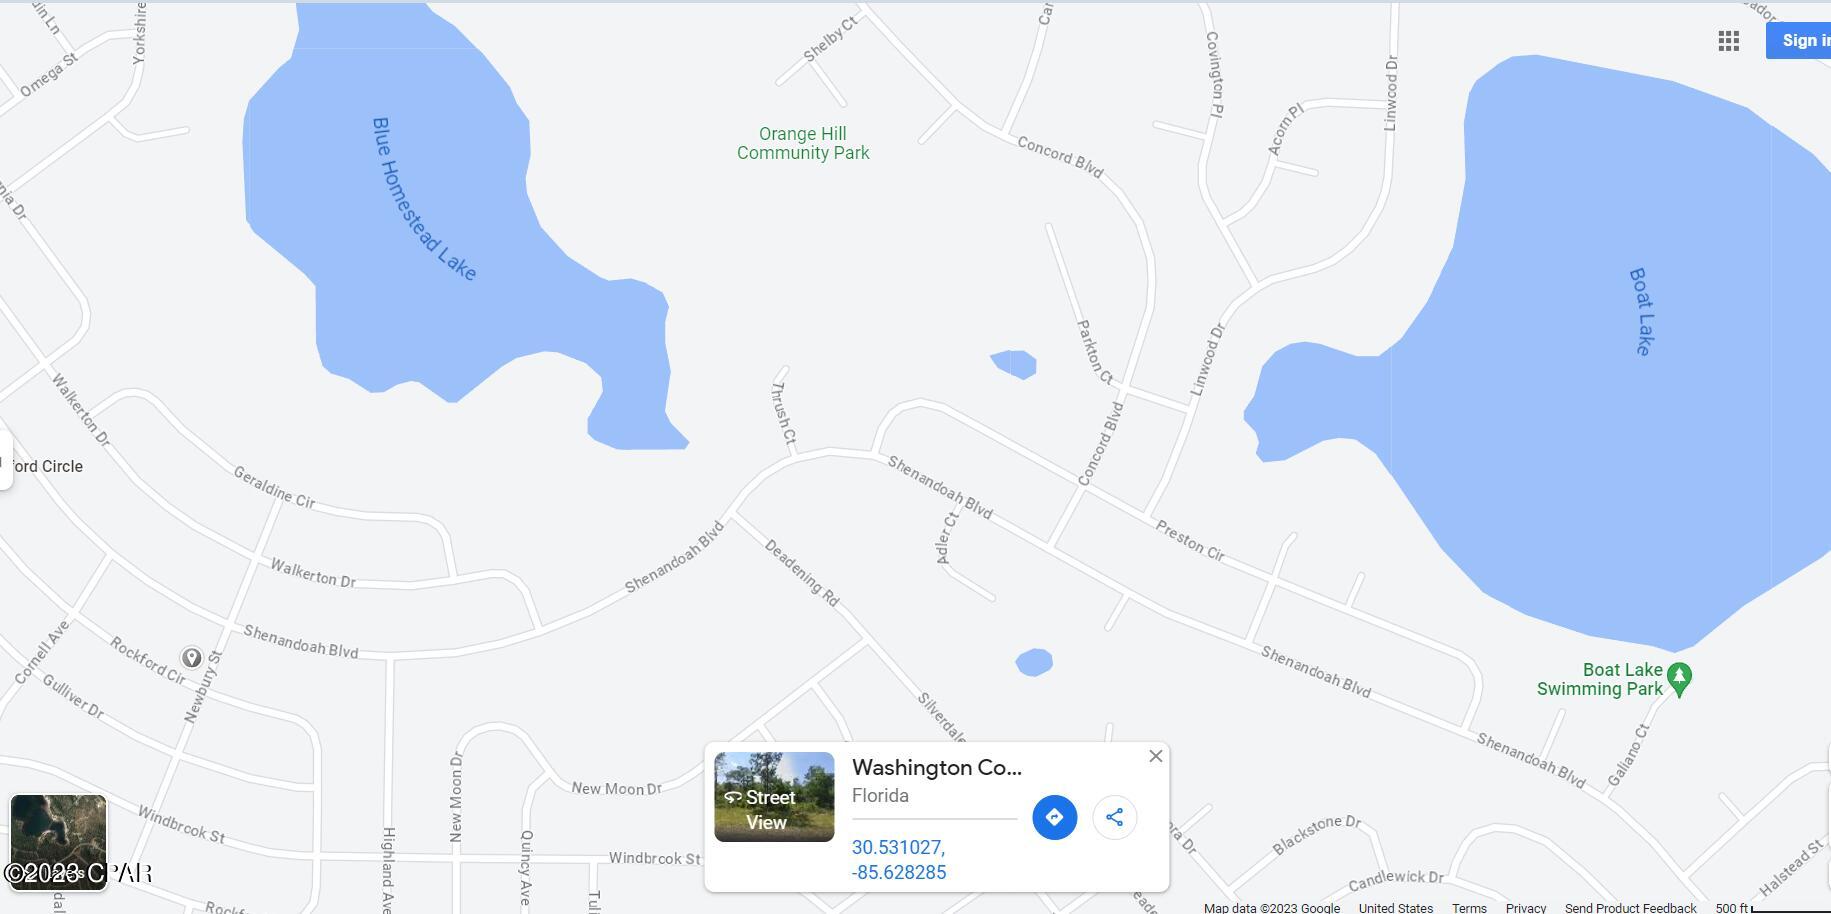The width and height of the screenshot is (1831, 914).
Task: Open the Street View thumbnail
Action: 774,797
